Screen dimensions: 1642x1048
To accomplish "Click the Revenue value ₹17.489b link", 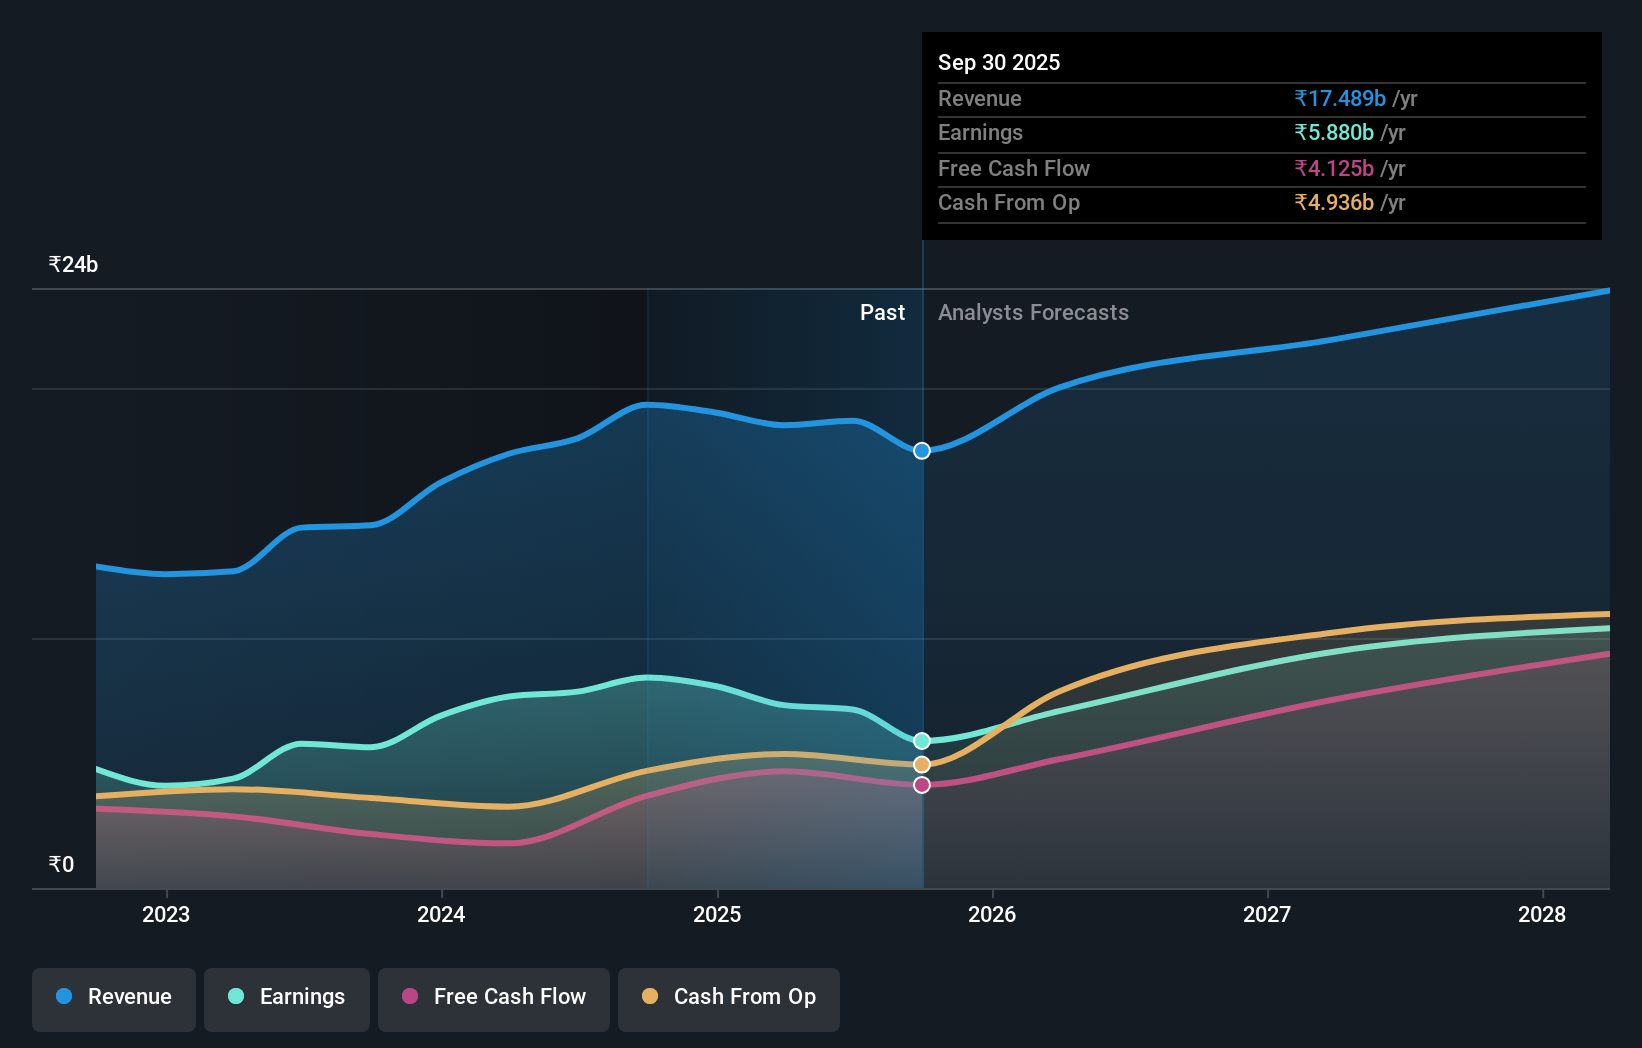I will [1340, 98].
